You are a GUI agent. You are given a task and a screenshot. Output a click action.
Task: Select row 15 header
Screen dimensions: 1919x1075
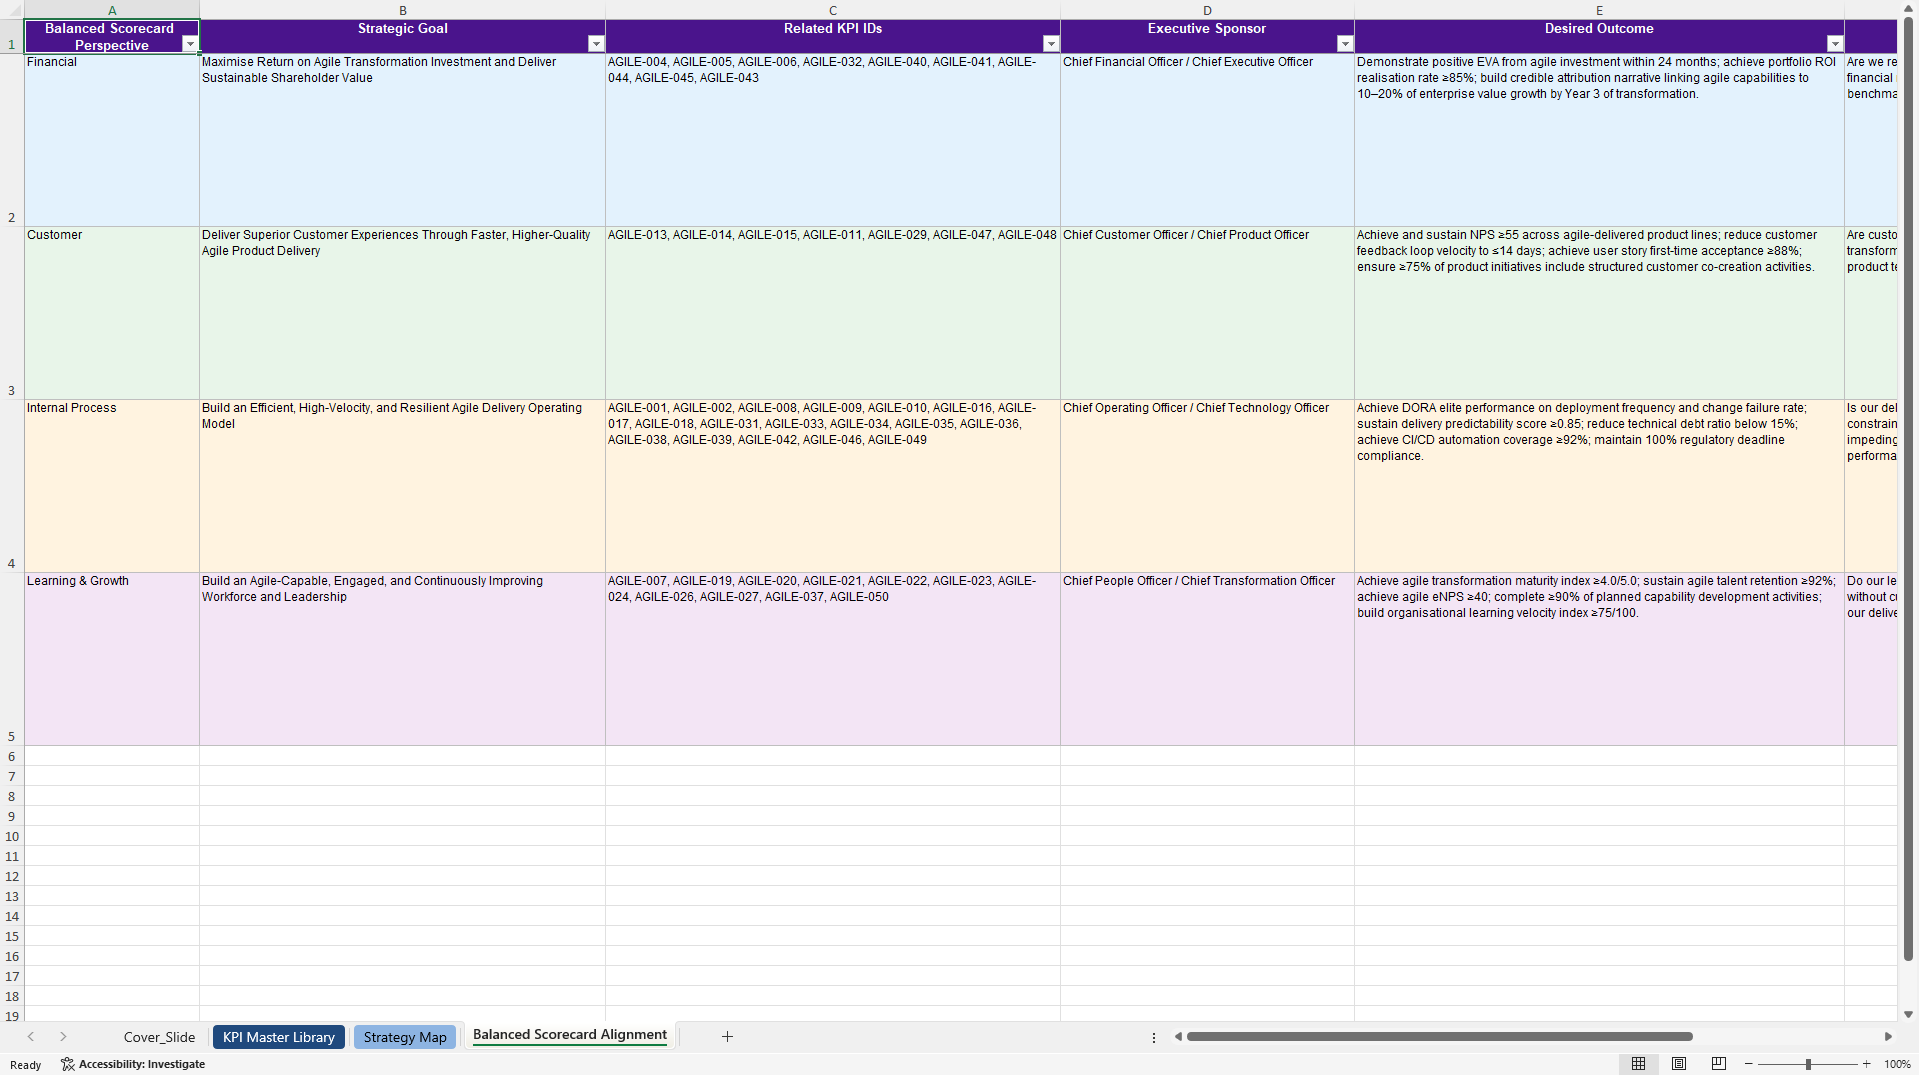12,936
